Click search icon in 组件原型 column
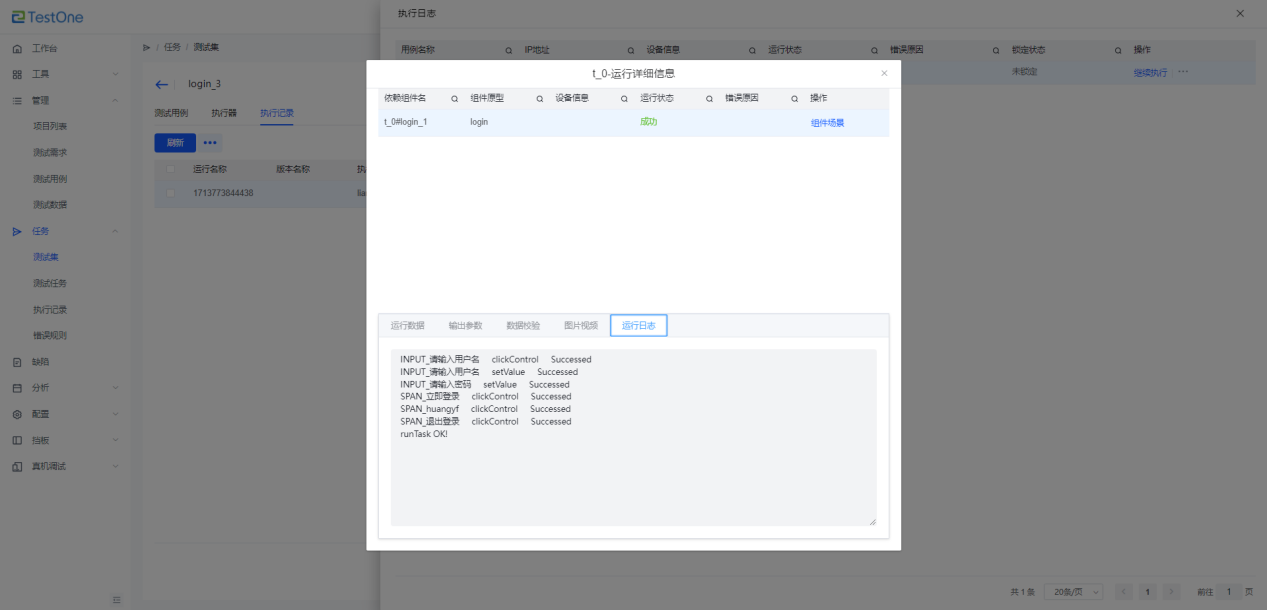Image resolution: width=1267 pixels, height=610 pixels. click(539, 99)
